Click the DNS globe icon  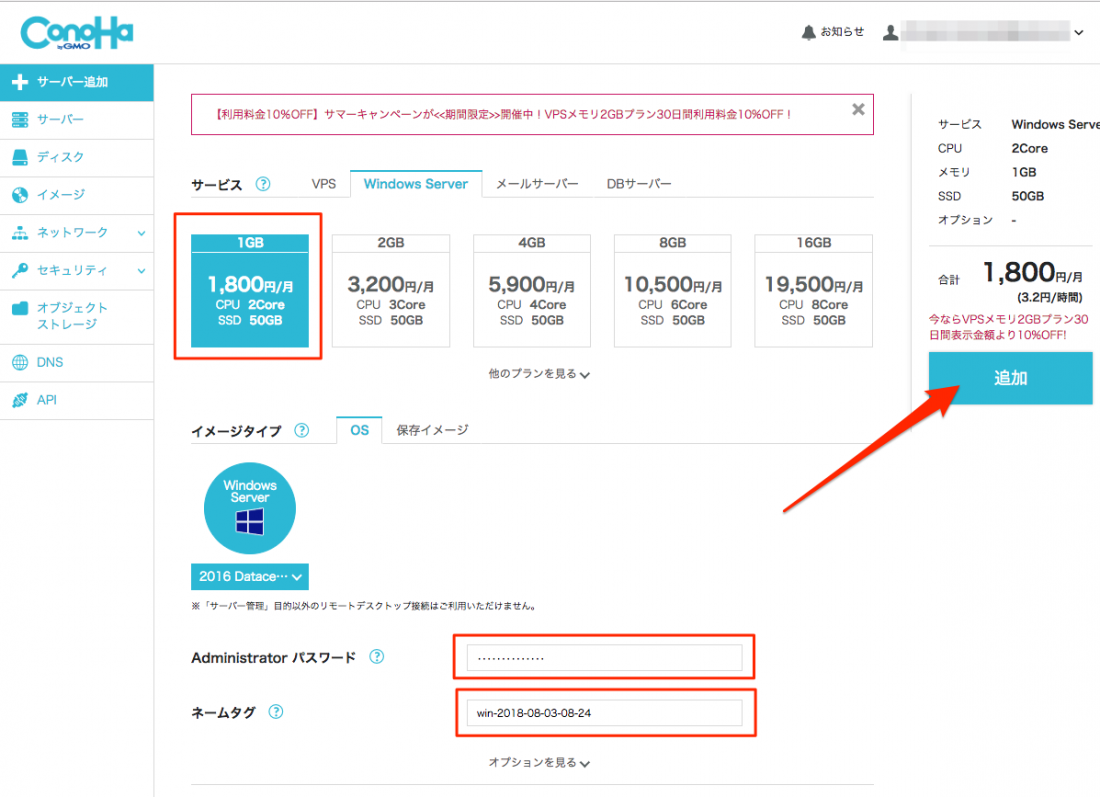click(20, 363)
